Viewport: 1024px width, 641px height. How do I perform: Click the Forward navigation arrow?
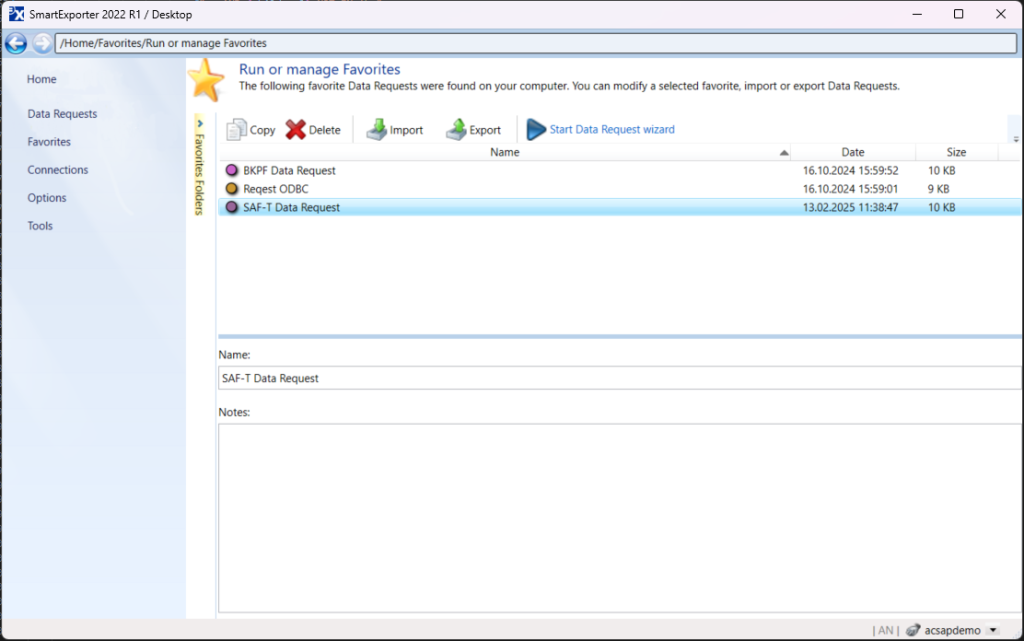[x=42, y=43]
